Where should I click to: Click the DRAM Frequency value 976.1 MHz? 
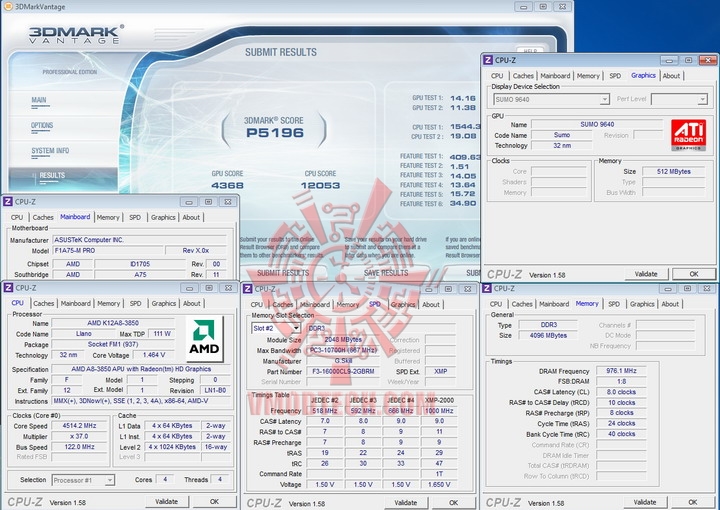pyautogui.click(x=621, y=370)
